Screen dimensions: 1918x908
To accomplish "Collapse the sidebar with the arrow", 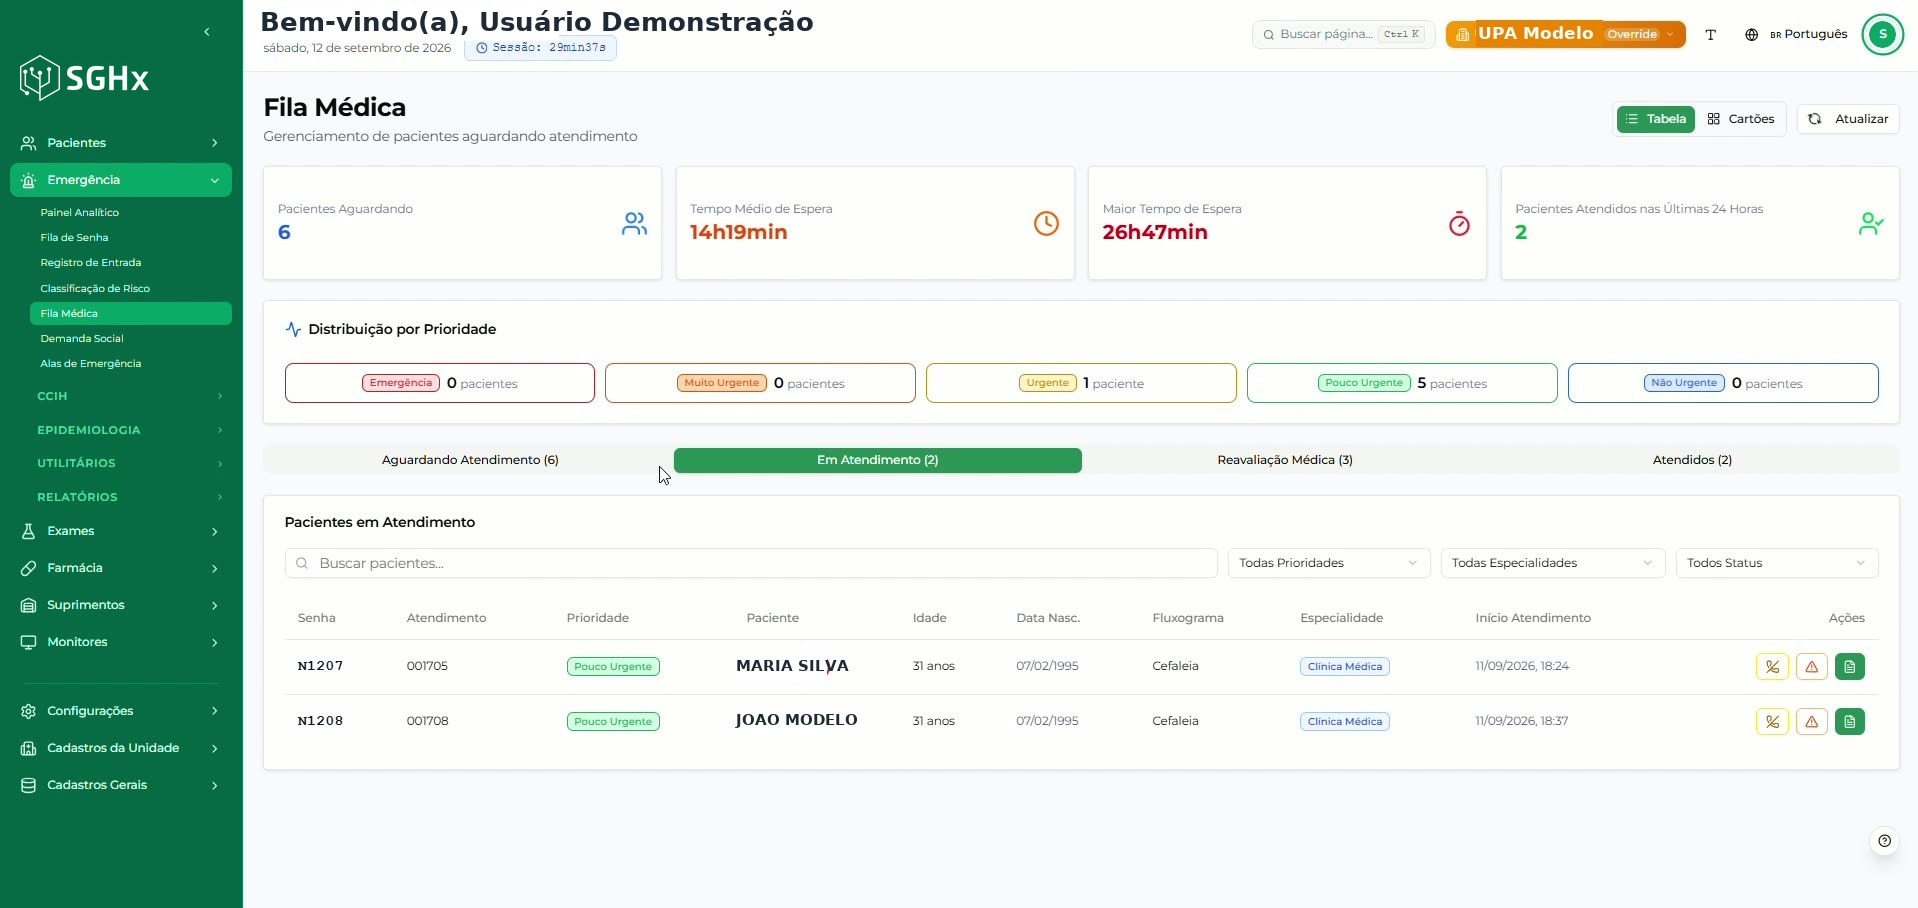I will tap(207, 32).
